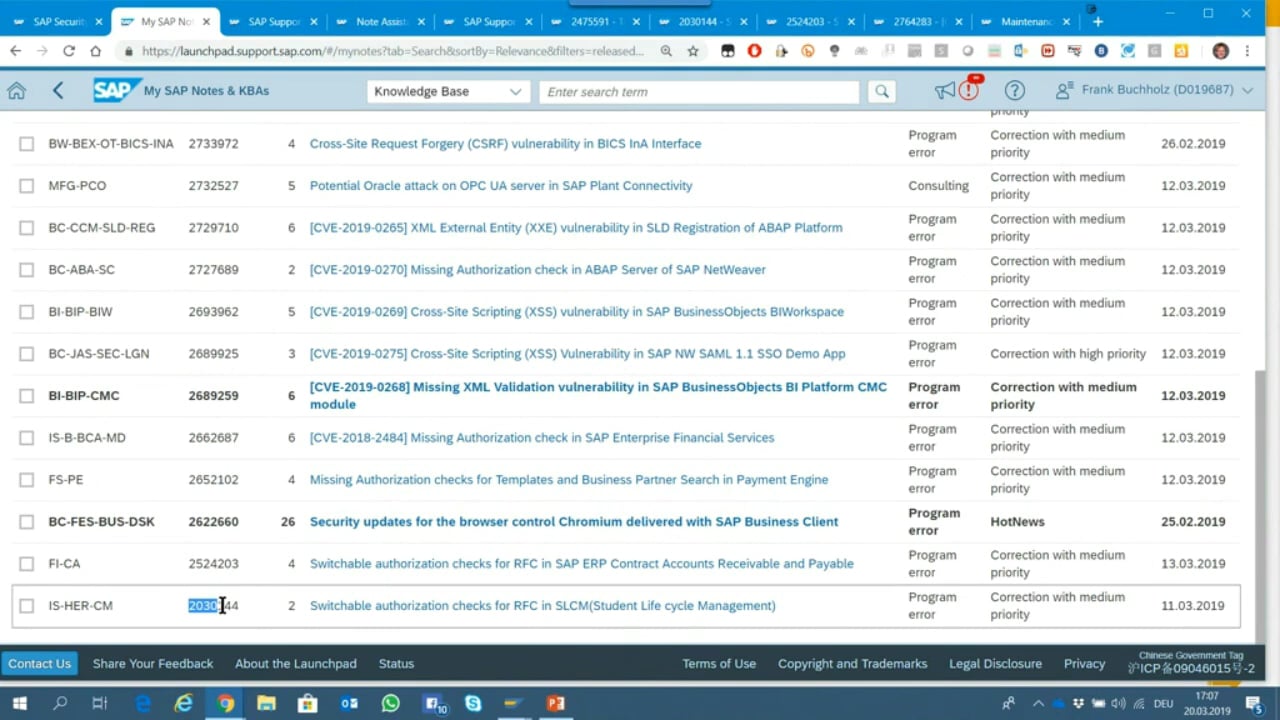The height and width of the screenshot is (720, 1280).
Task: Tick the checkbox for MFG-PCO row
Action: (x=27, y=186)
